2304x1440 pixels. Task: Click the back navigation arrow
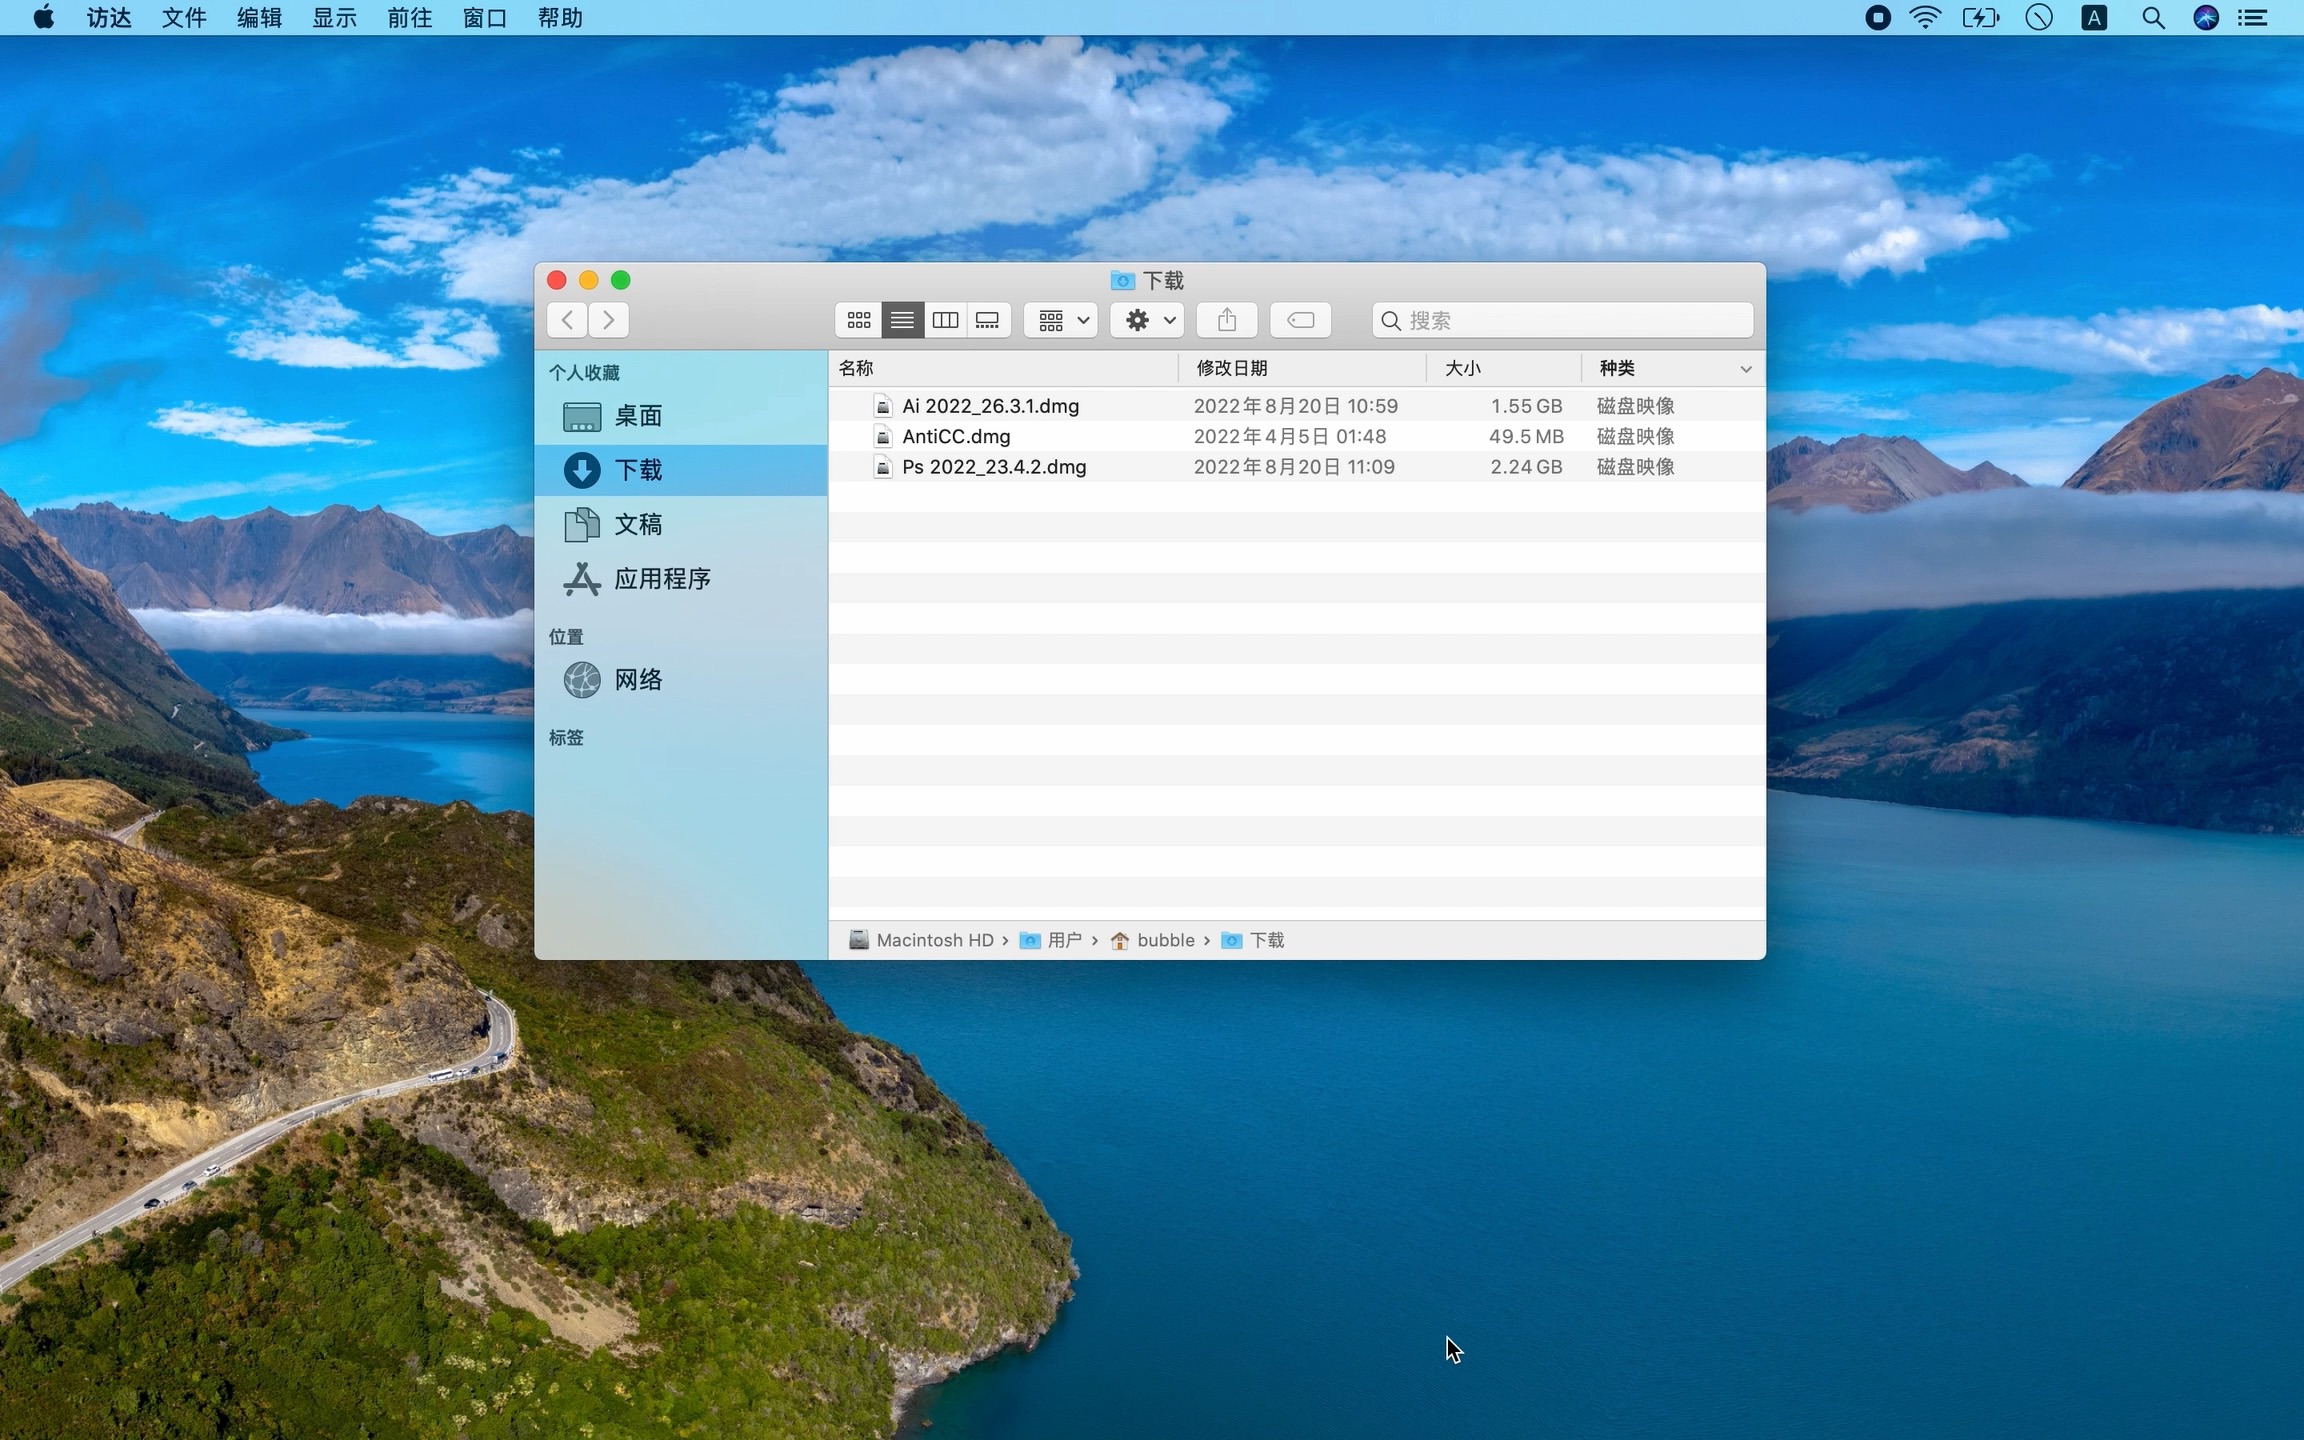pyautogui.click(x=566, y=319)
